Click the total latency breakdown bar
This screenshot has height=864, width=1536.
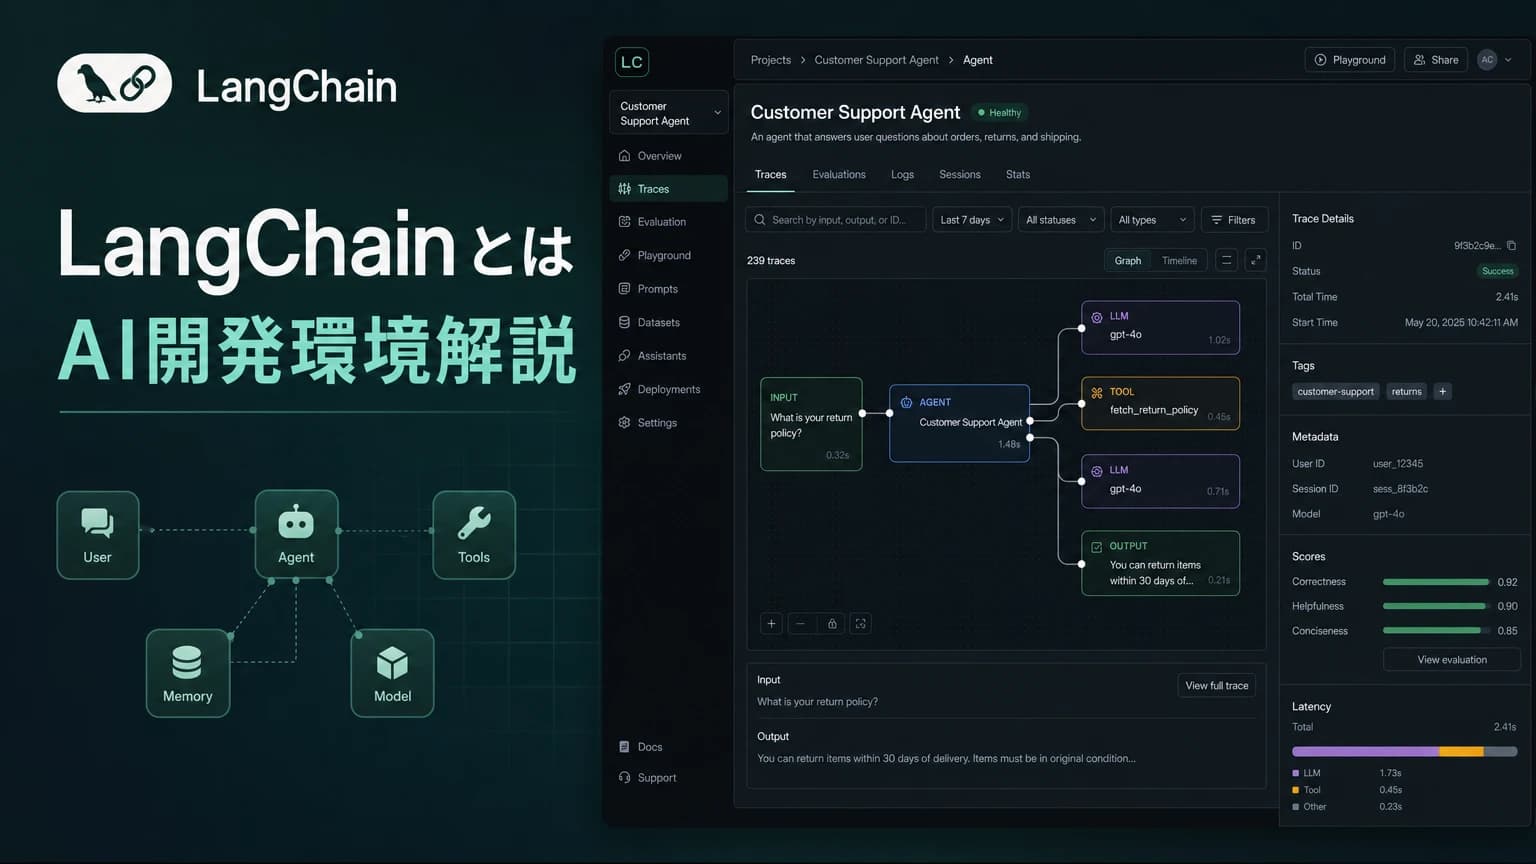(1405, 752)
